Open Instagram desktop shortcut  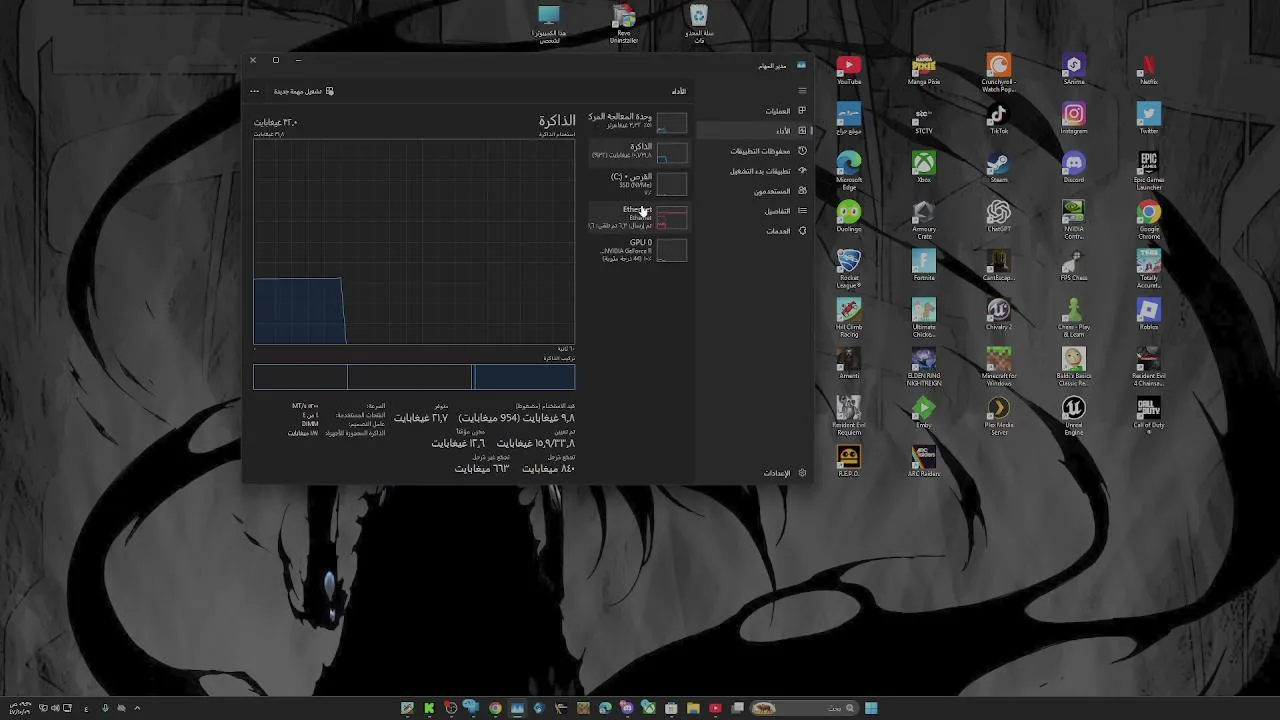pyautogui.click(x=1074, y=120)
